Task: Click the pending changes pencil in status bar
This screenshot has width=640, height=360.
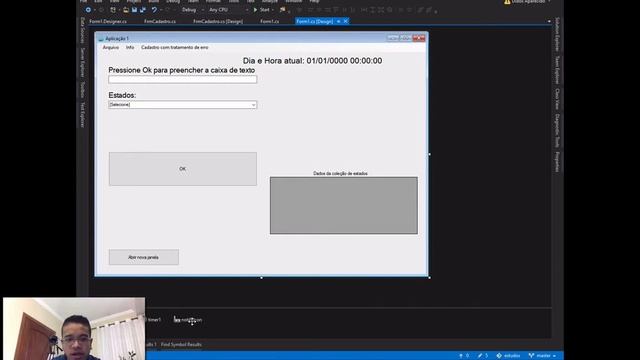Action: [x=483, y=356]
